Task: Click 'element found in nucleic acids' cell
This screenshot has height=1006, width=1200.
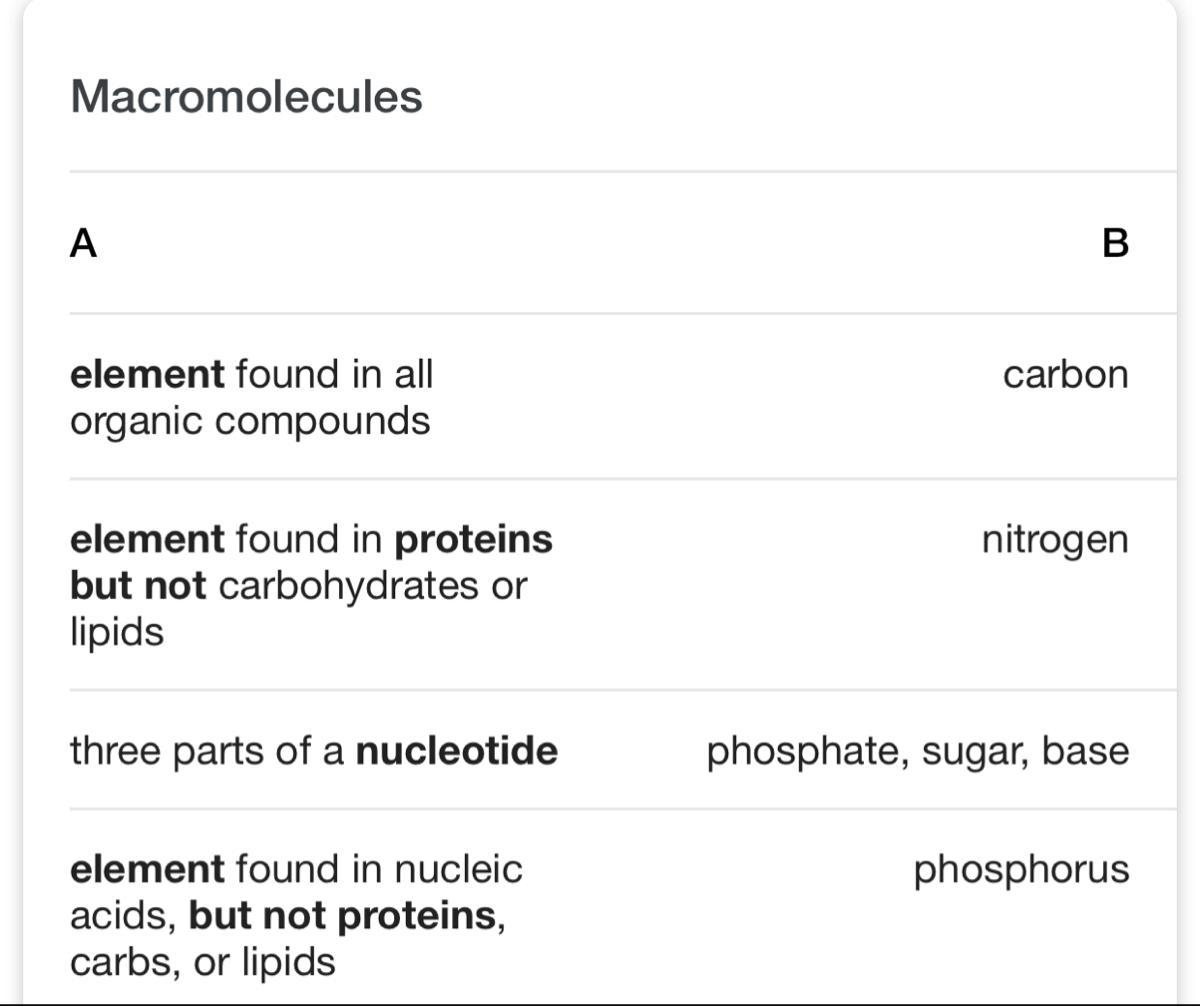Action: coord(296,915)
